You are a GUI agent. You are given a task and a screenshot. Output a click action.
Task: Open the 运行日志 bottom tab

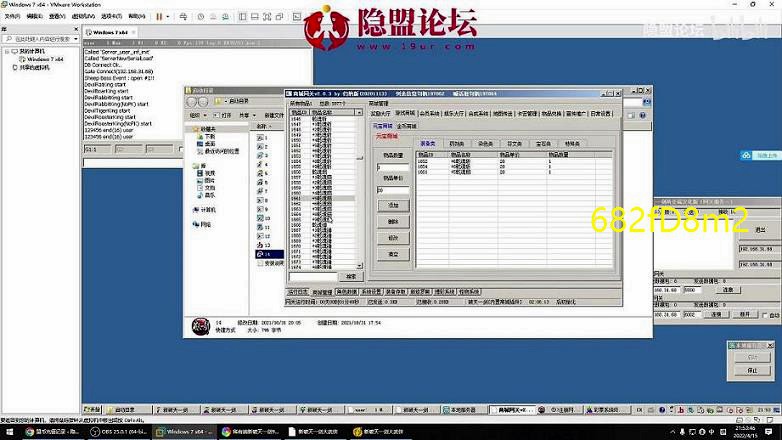298,292
